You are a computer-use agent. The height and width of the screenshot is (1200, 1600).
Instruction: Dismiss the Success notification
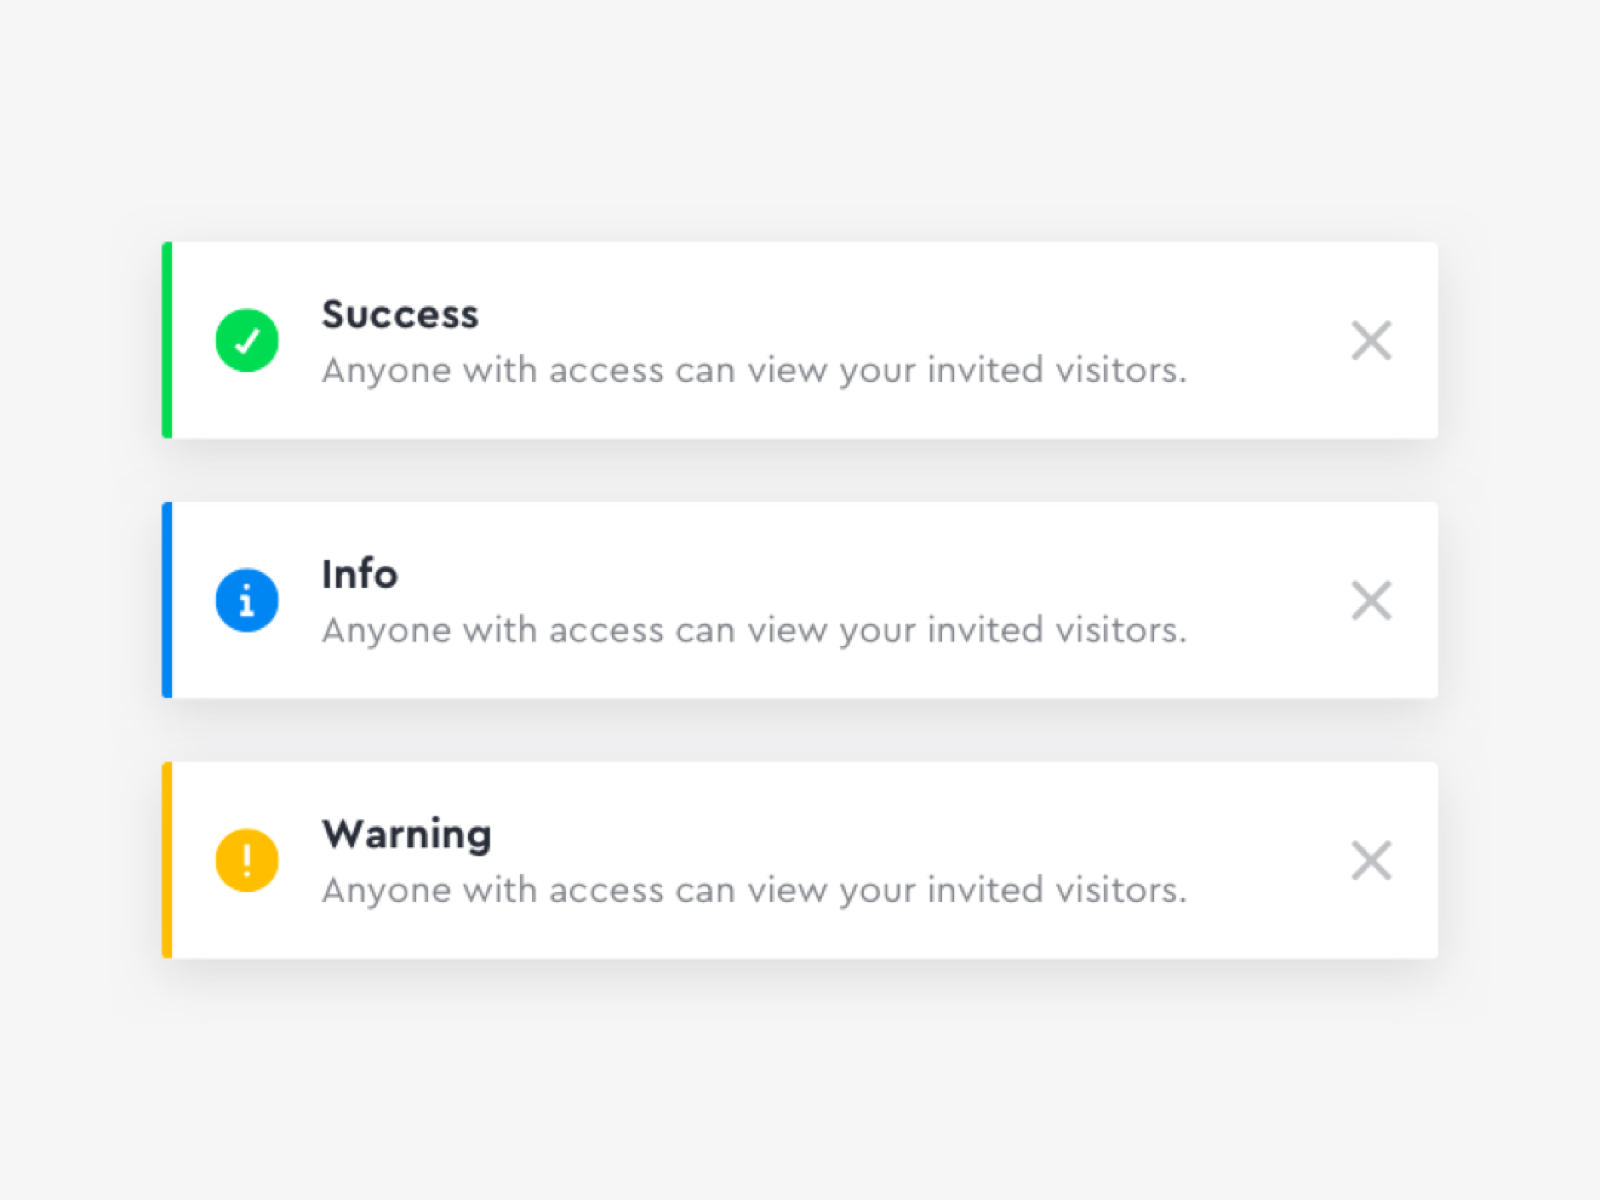[x=1371, y=340]
